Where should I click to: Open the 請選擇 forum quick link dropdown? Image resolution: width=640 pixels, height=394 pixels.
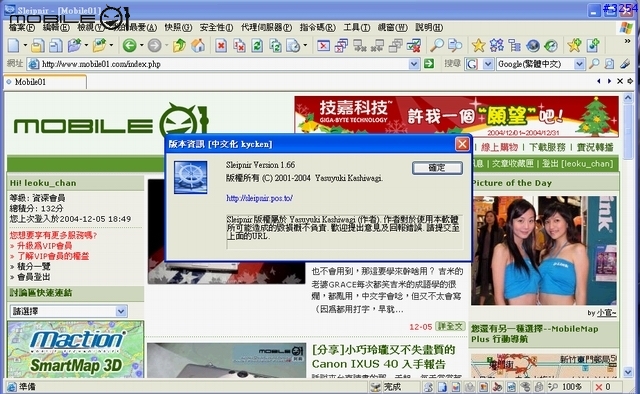click(120, 311)
